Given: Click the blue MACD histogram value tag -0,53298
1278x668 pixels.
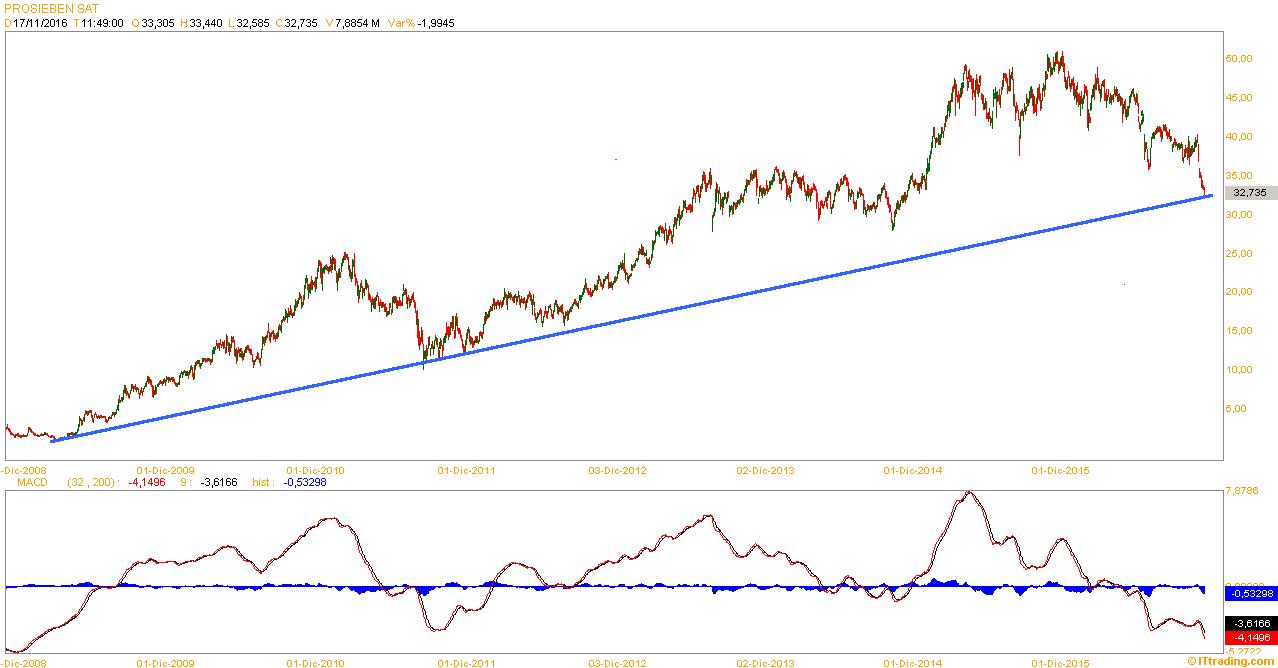Looking at the screenshot, I should (x=1250, y=593).
